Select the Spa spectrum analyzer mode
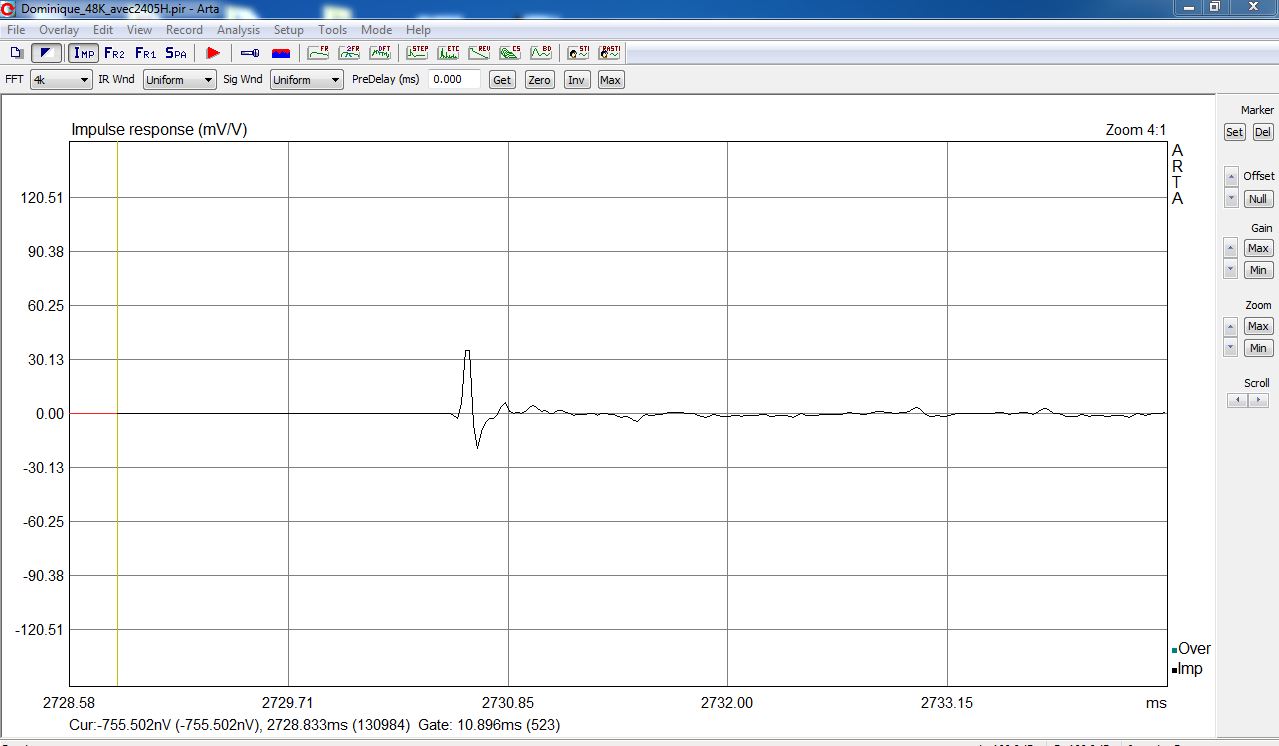 176,53
